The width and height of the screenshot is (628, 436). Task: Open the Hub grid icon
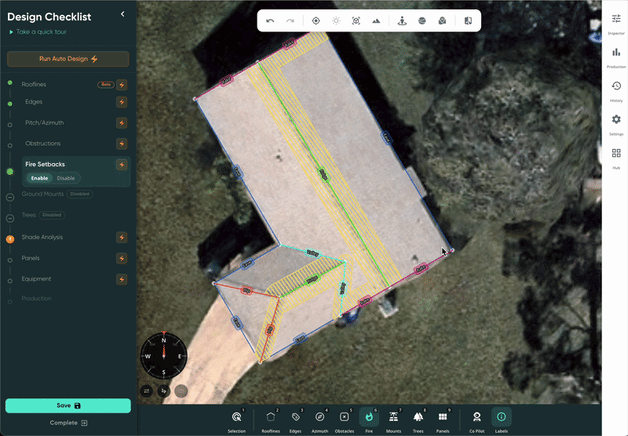(616, 158)
